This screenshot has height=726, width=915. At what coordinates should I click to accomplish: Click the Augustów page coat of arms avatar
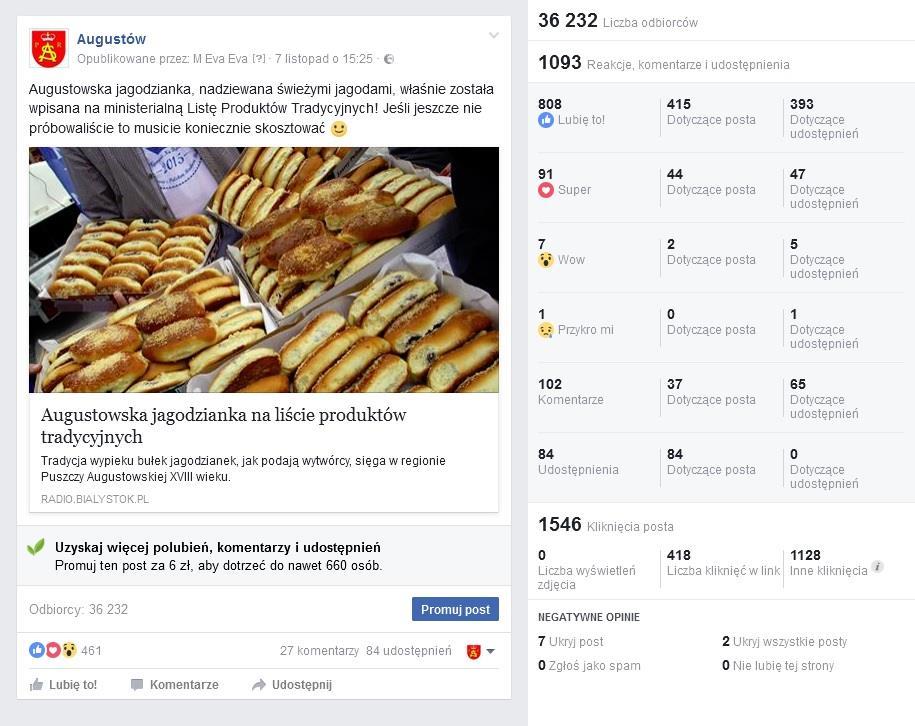pyautogui.click(x=49, y=48)
